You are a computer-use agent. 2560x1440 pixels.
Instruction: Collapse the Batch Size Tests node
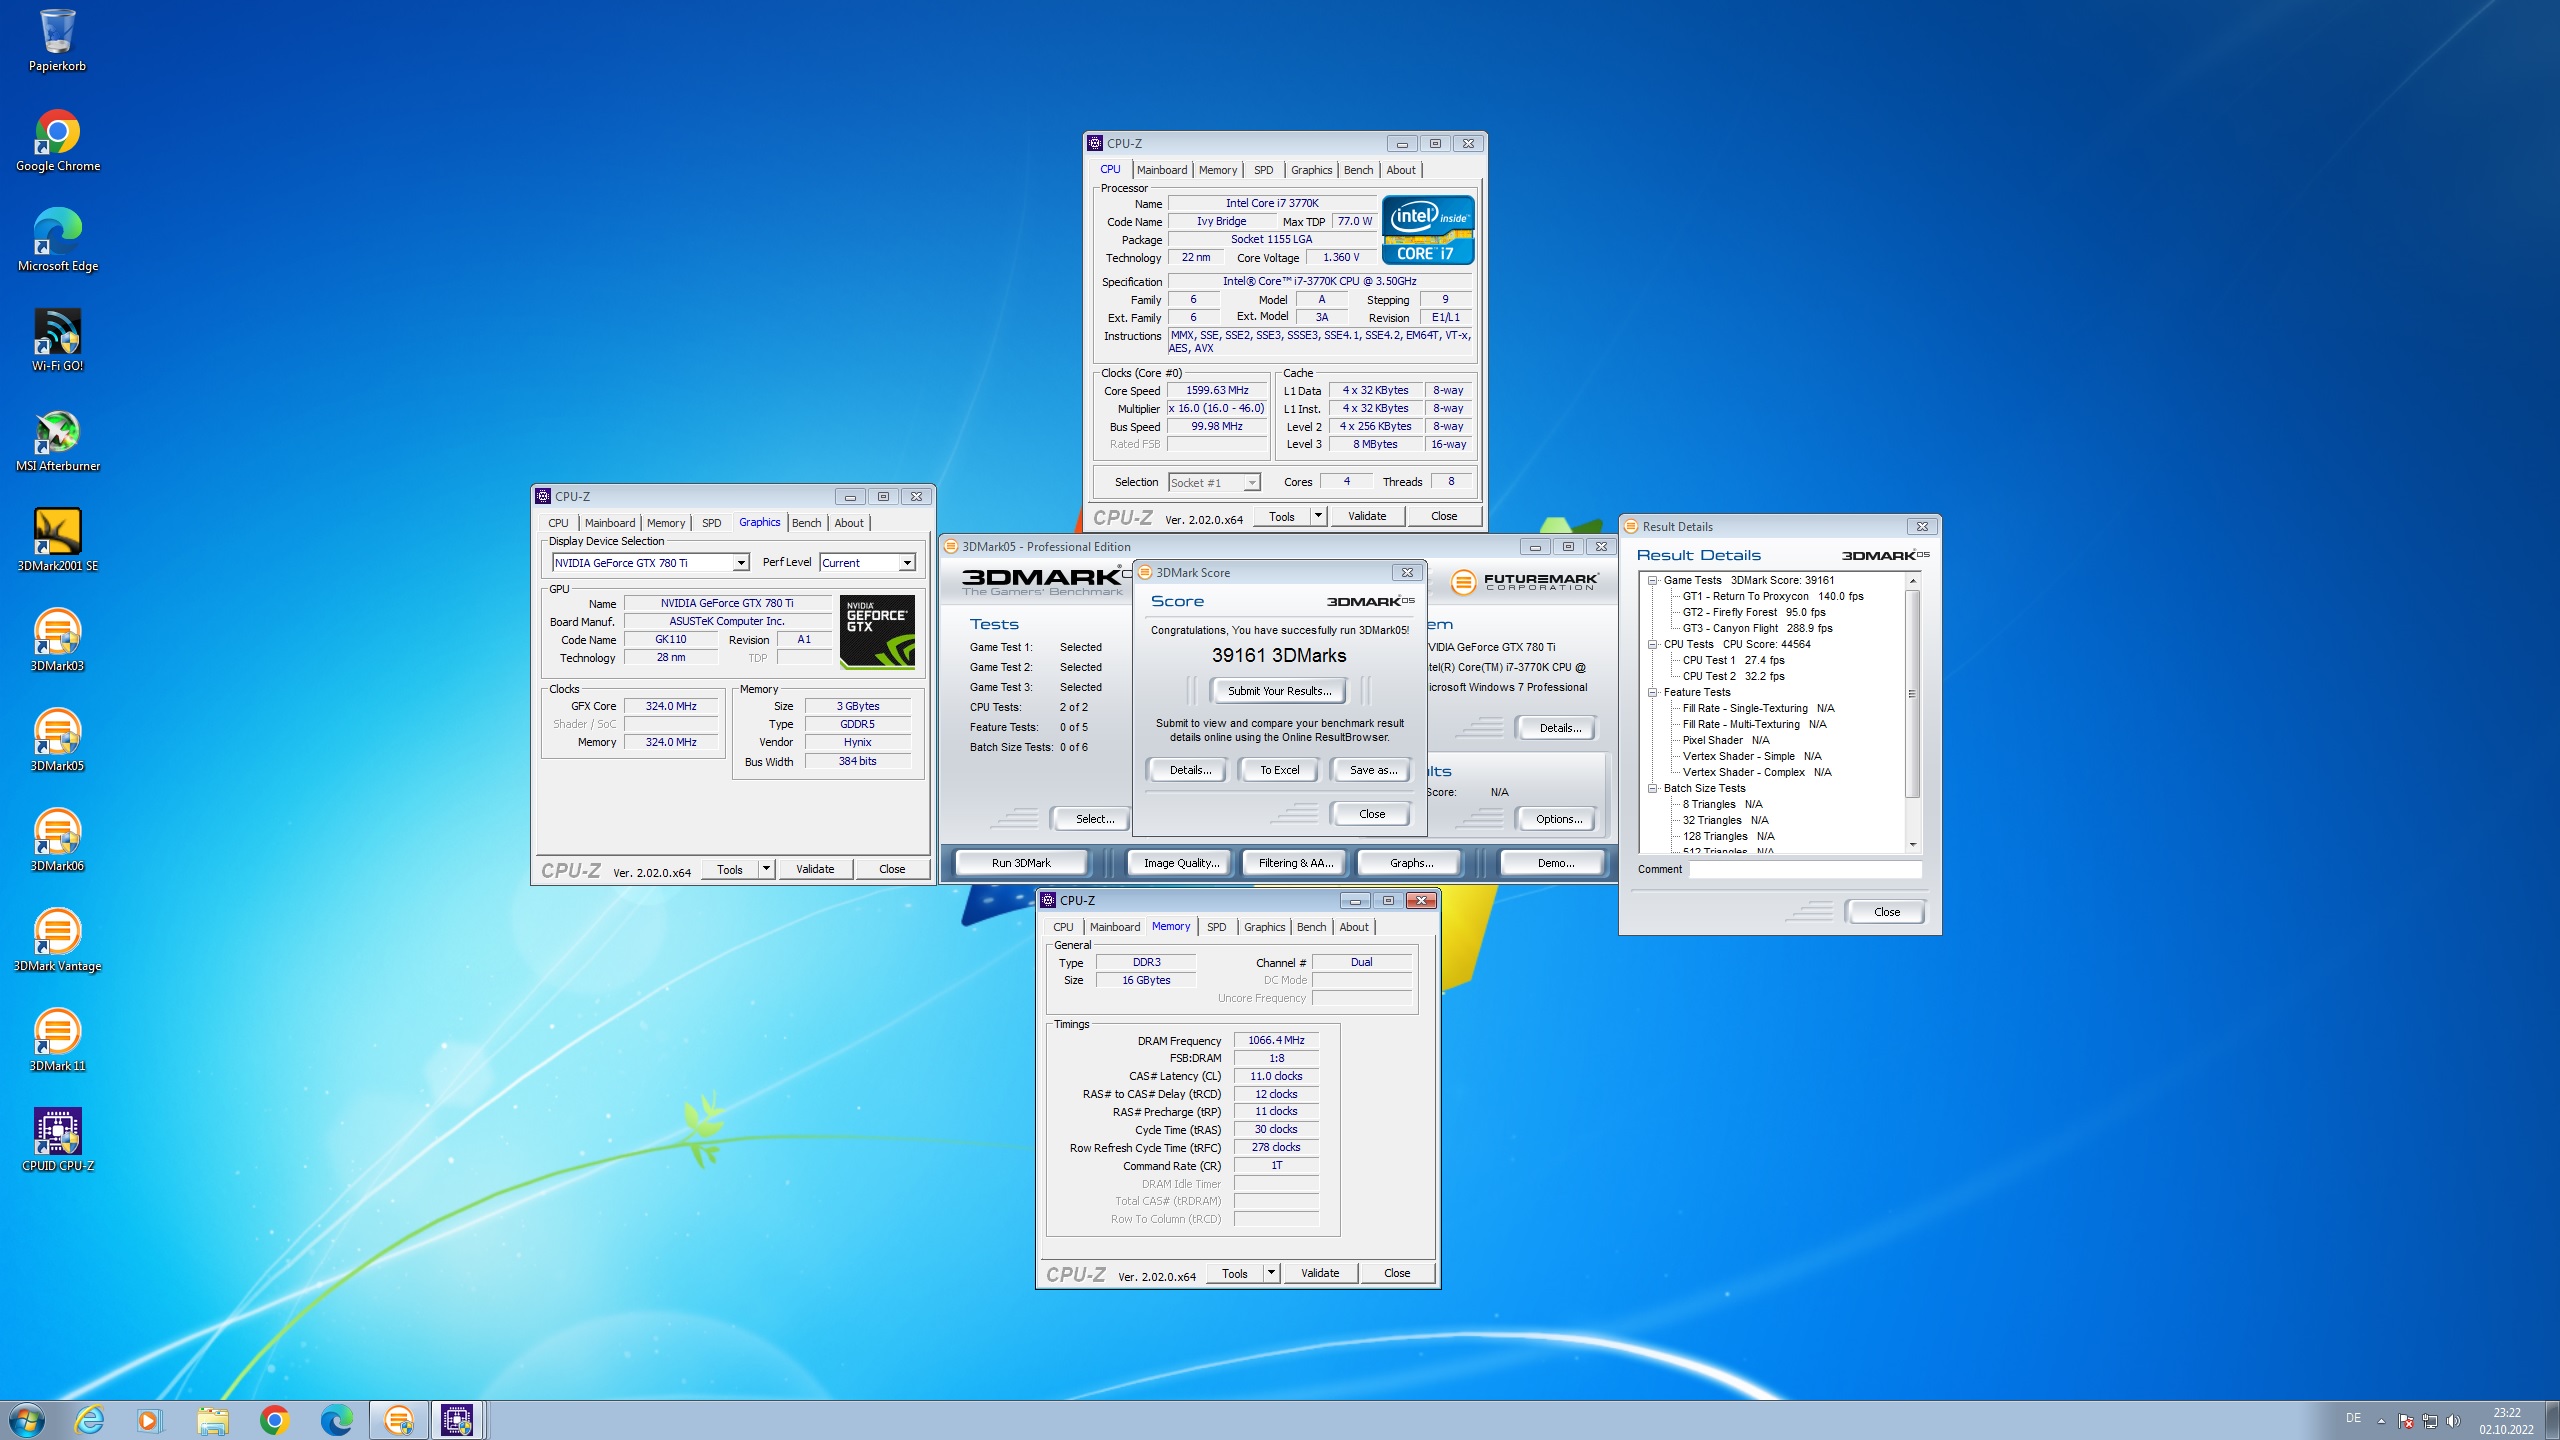point(1653,788)
